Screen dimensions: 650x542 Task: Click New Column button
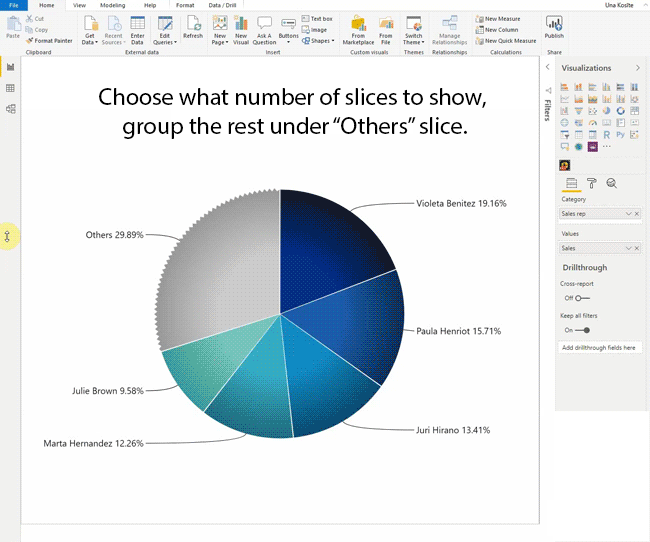[497, 30]
